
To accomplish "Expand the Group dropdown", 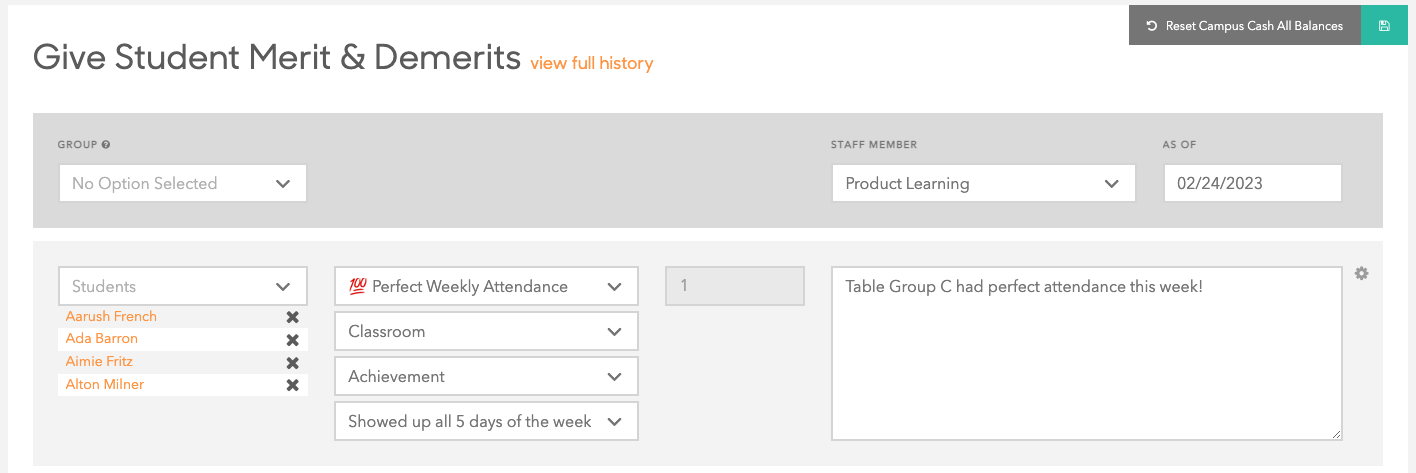I will (x=183, y=184).
